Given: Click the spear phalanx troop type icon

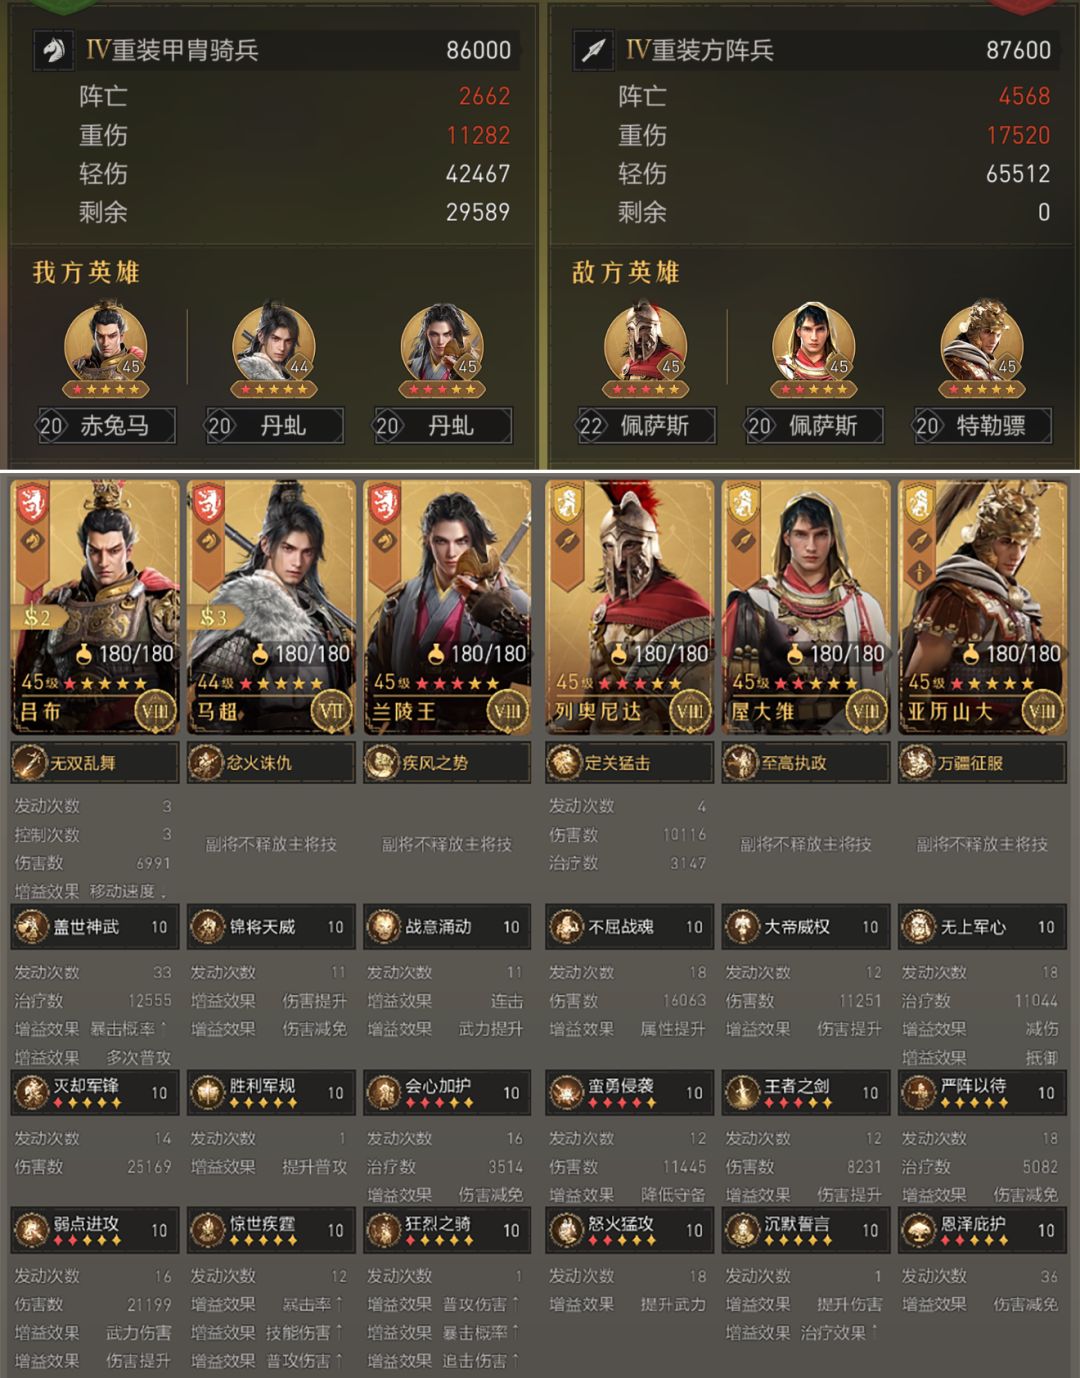Looking at the screenshot, I should [592, 51].
